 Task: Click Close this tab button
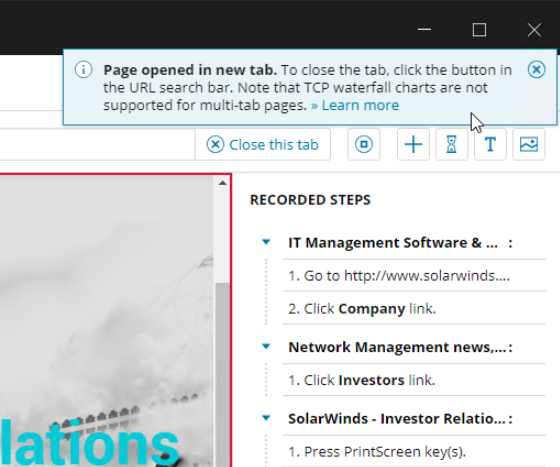point(263,145)
